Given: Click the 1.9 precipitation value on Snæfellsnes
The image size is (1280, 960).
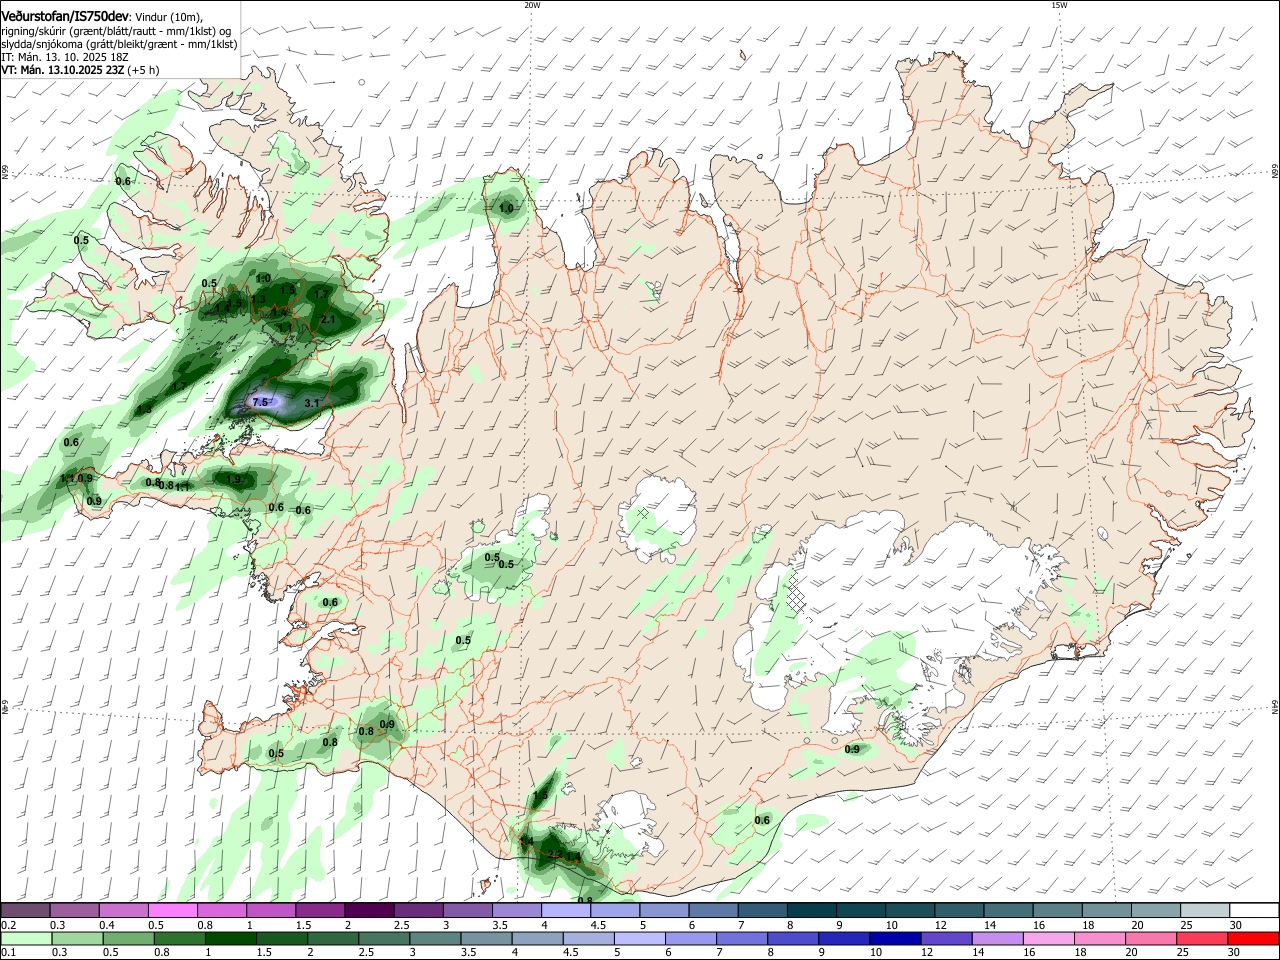Looking at the screenshot, I should tap(234, 479).
